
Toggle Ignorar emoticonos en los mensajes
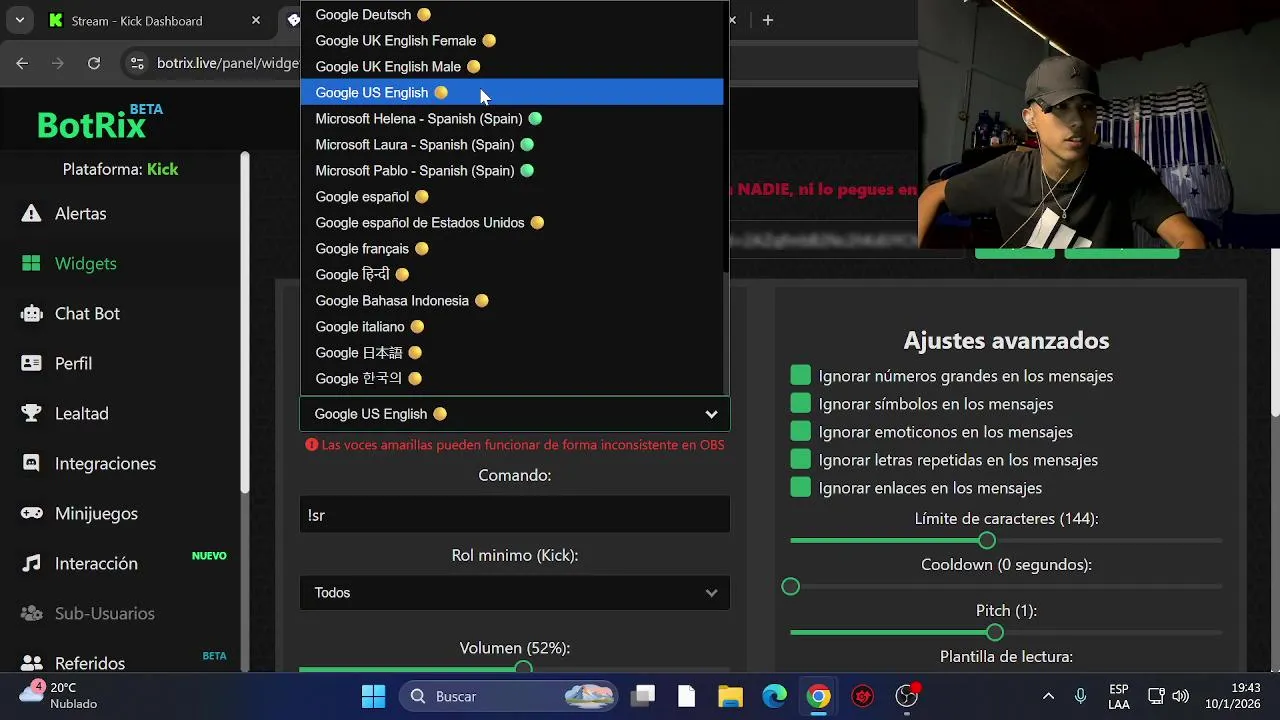pos(800,431)
